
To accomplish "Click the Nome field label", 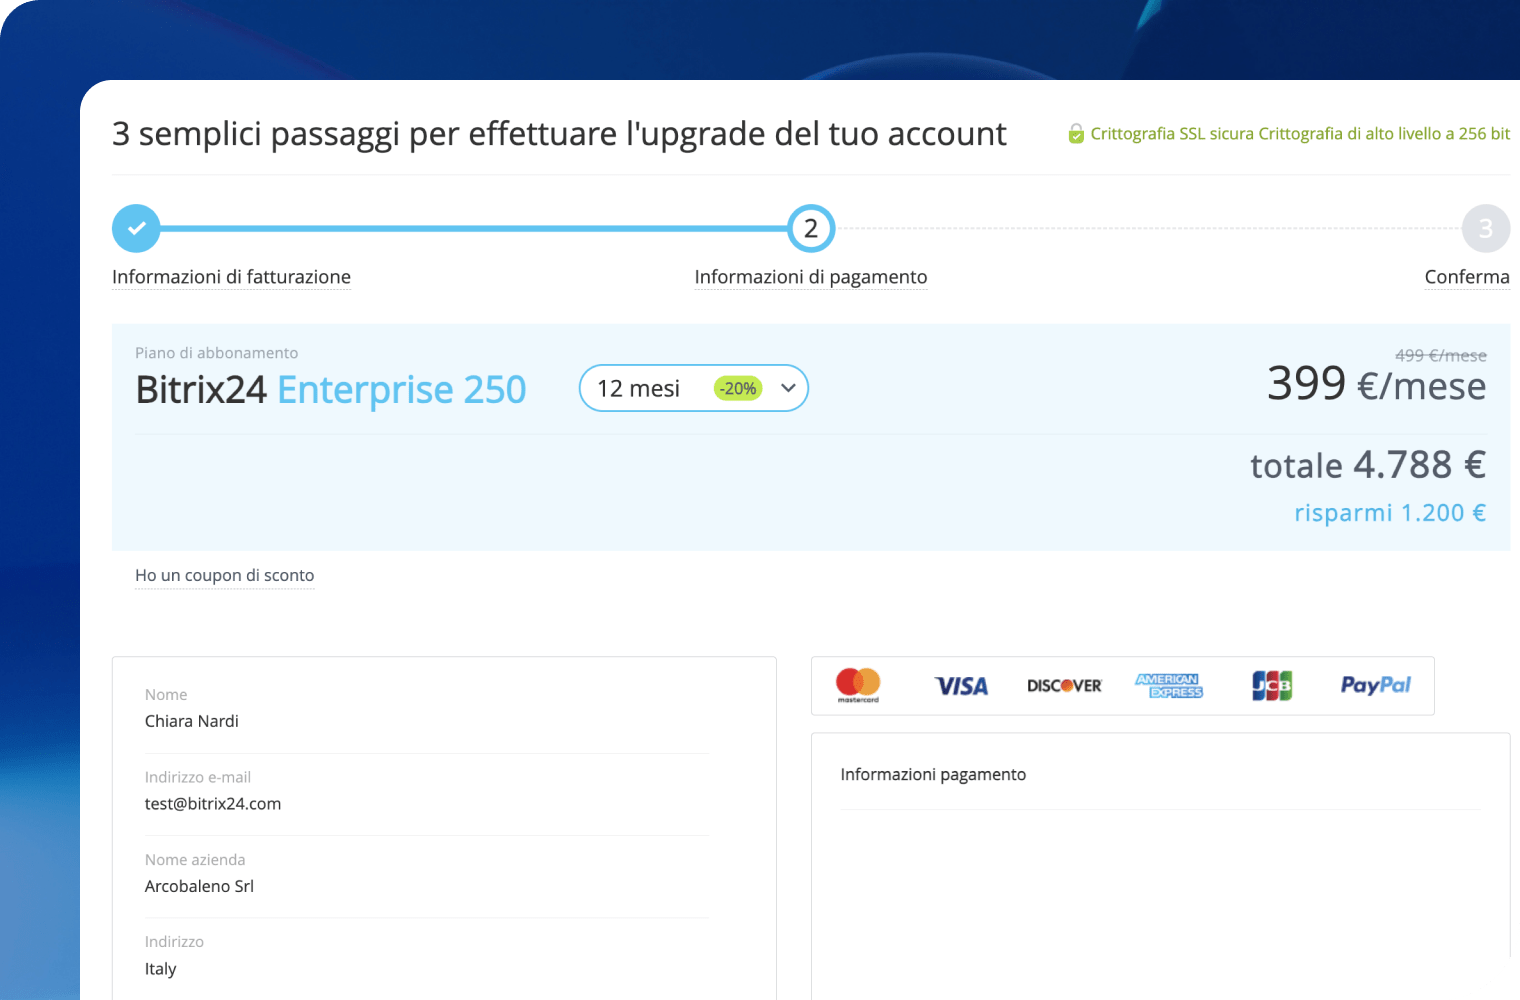I will (166, 695).
